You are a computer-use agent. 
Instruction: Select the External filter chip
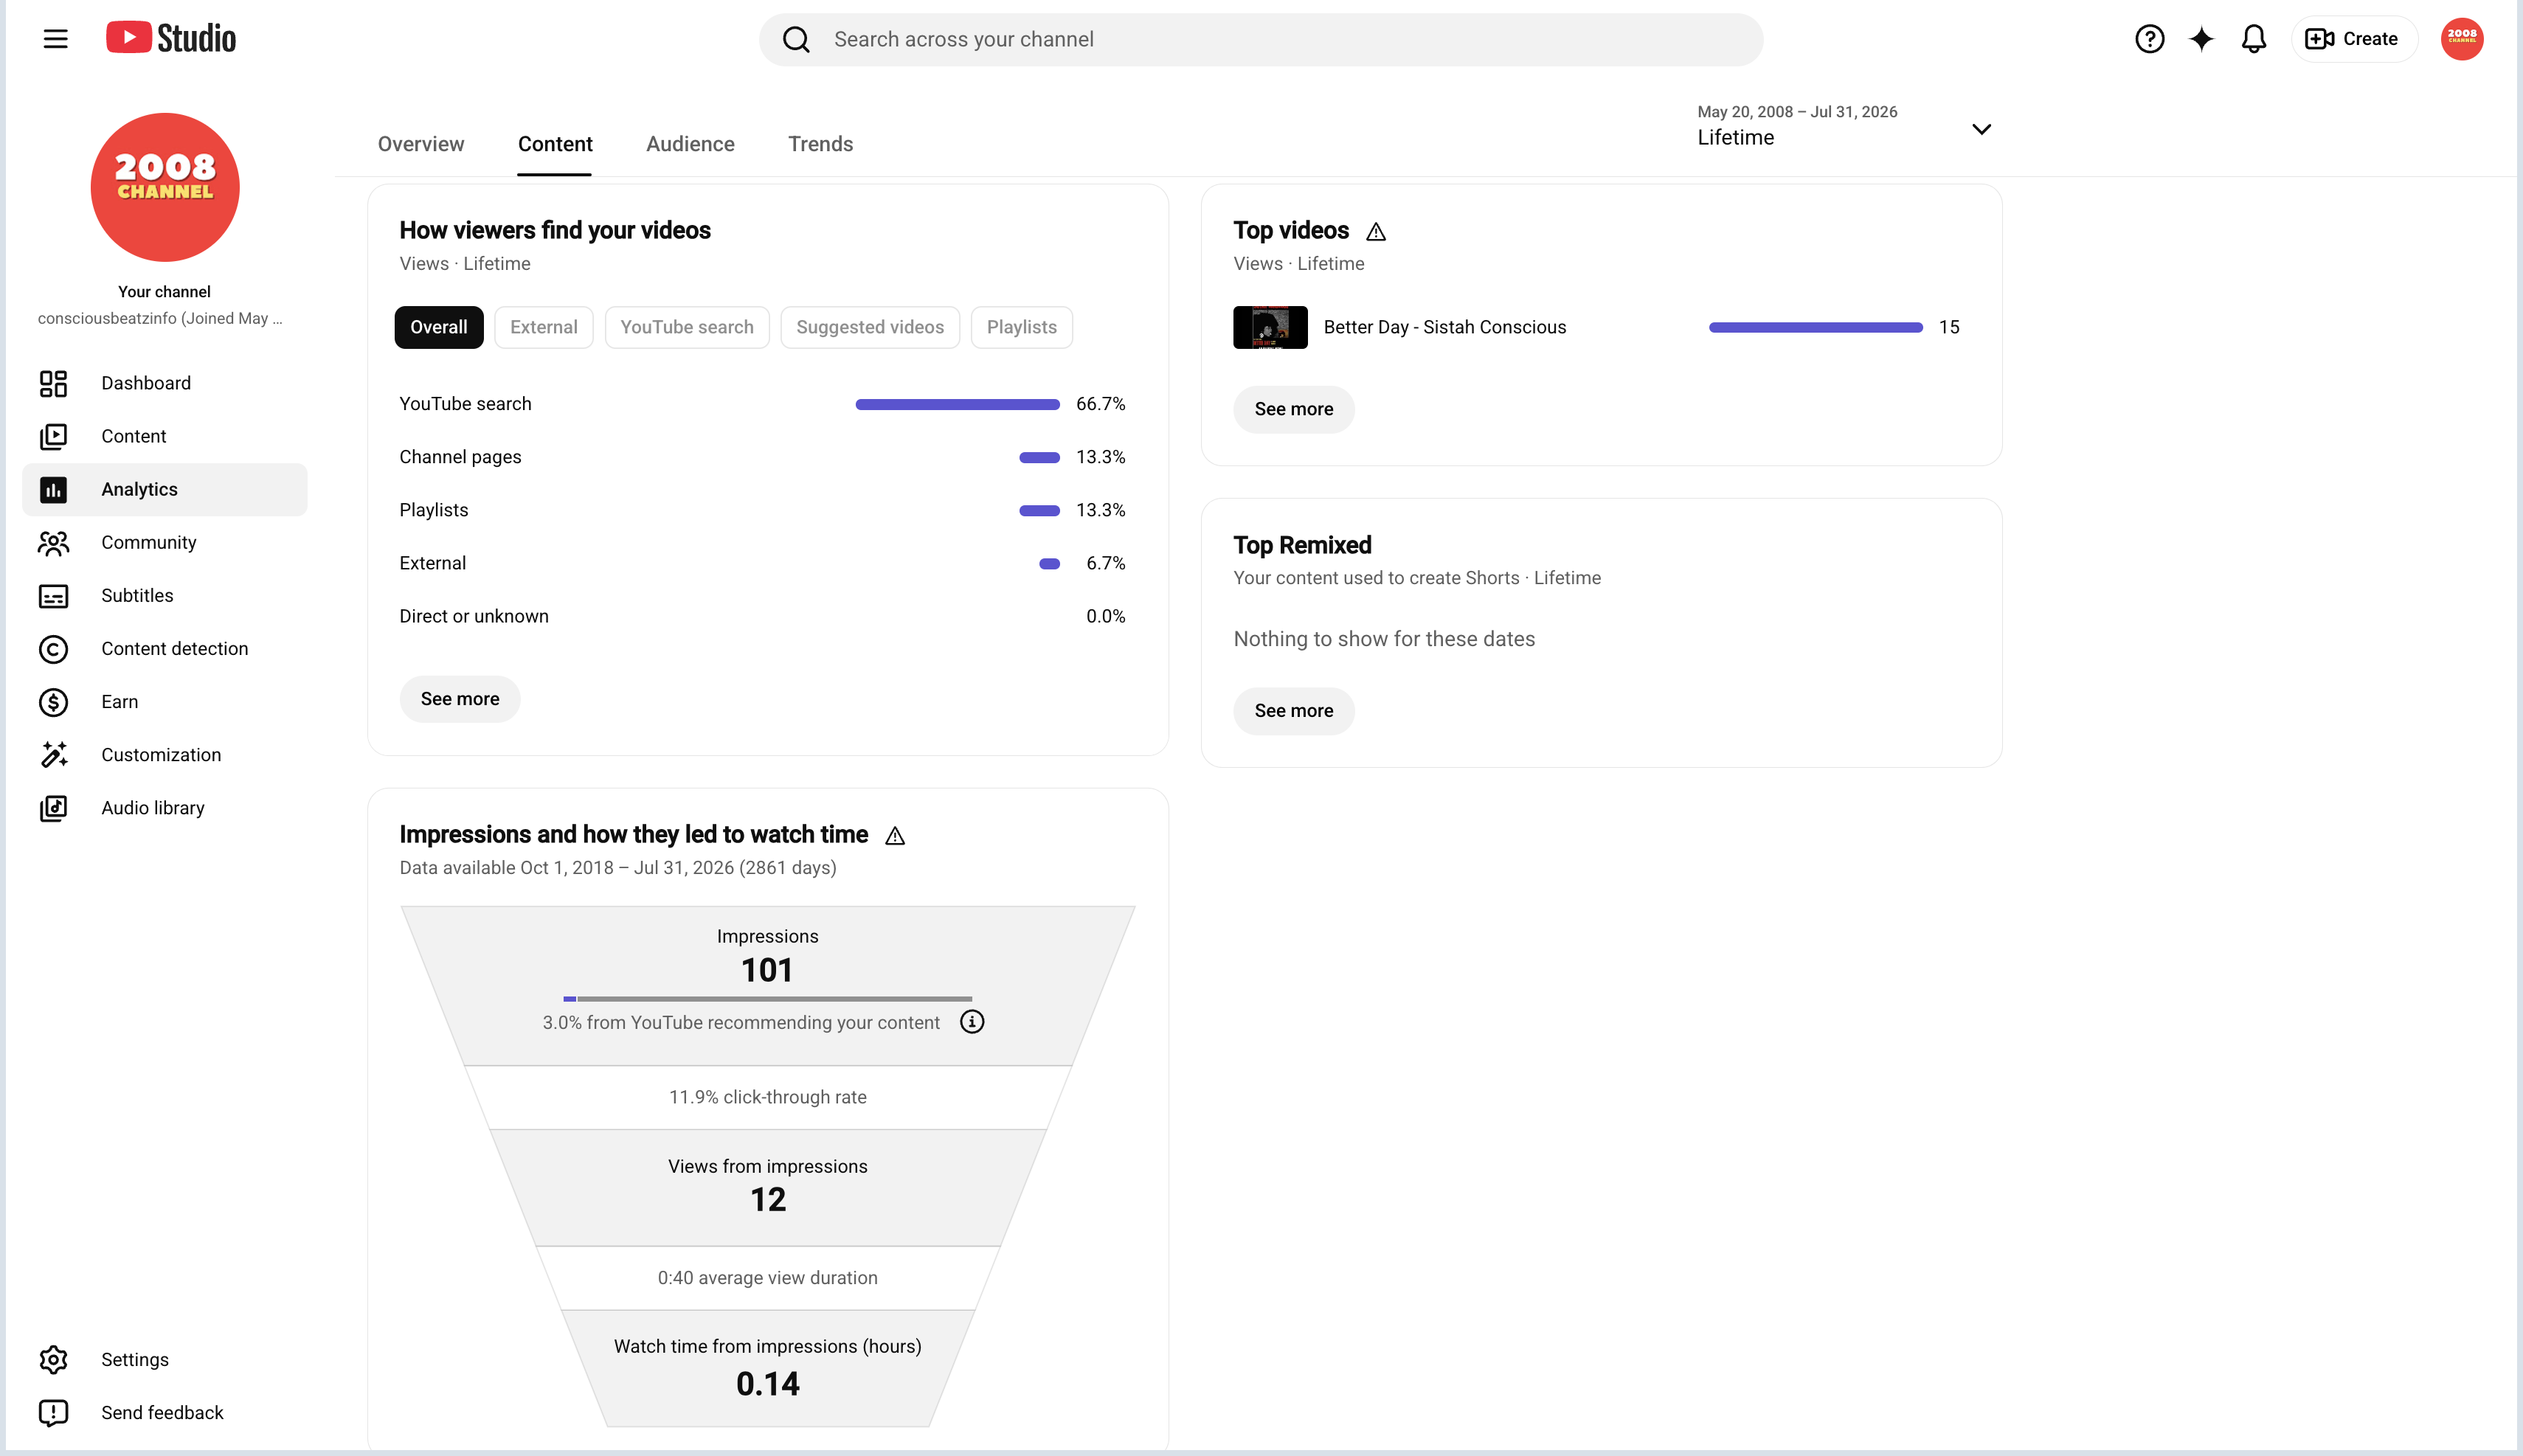pos(544,327)
